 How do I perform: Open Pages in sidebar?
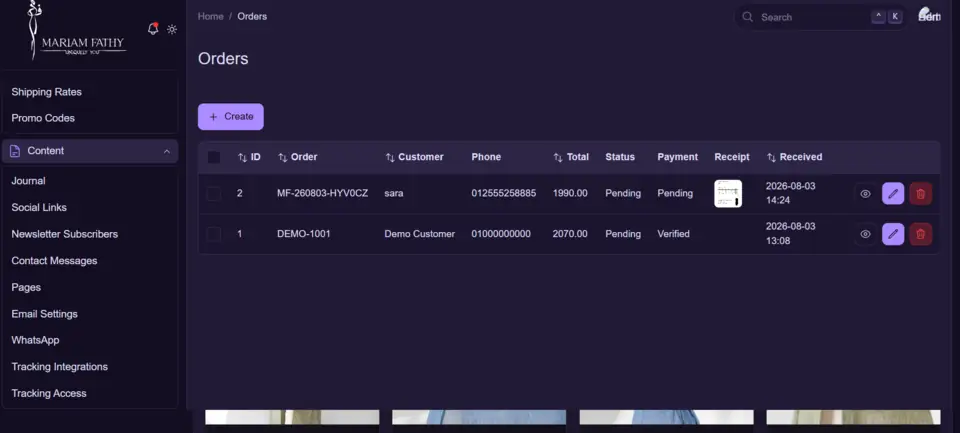(26, 287)
